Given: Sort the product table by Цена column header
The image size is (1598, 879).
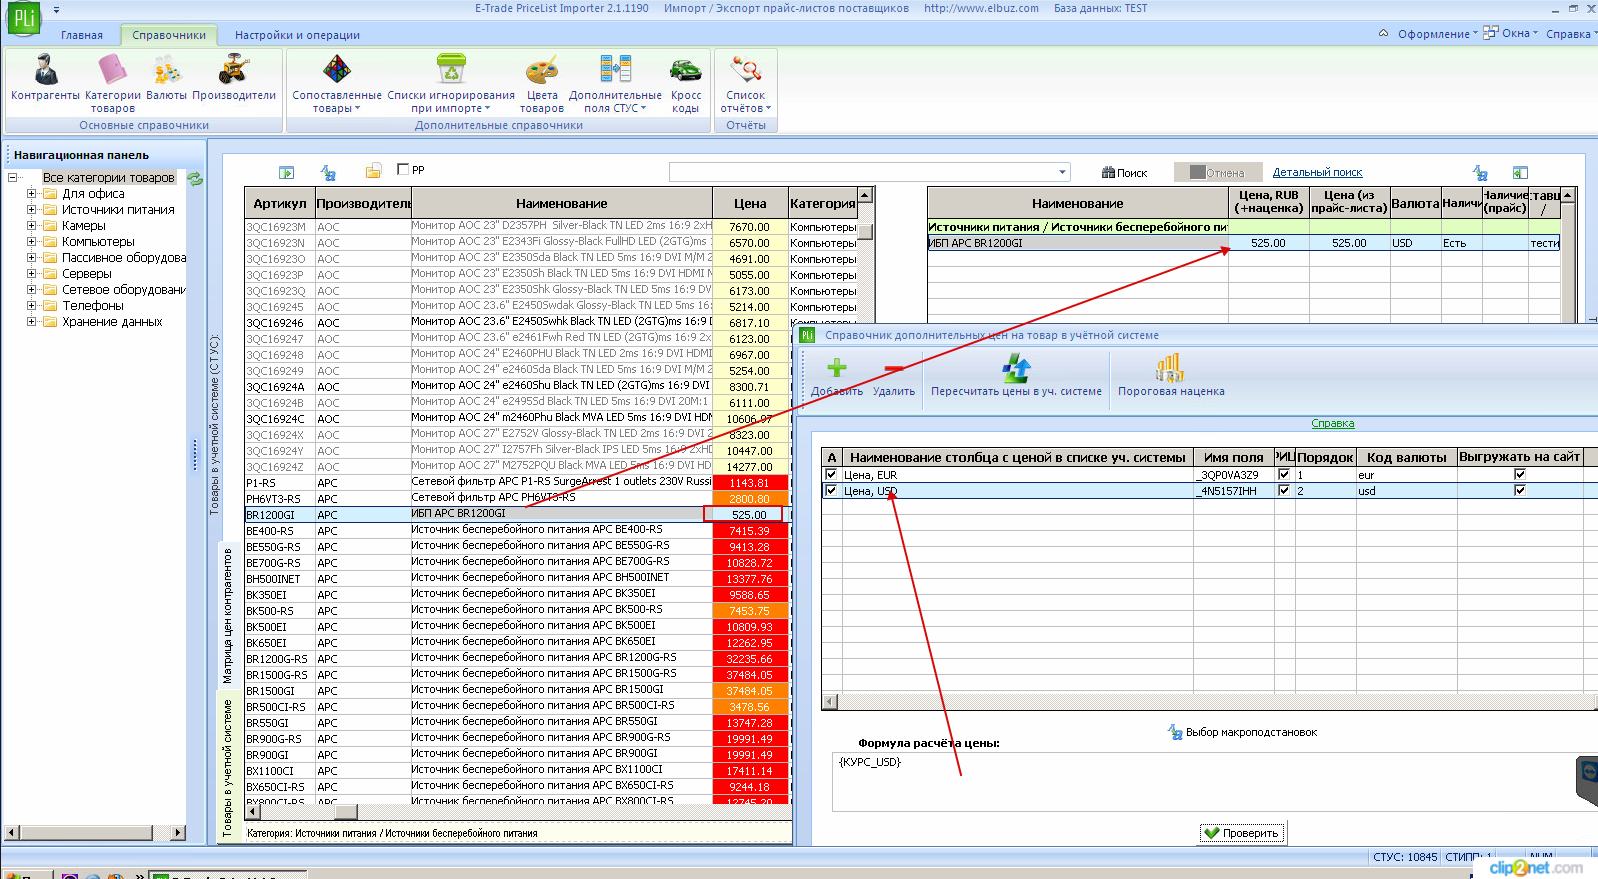Looking at the screenshot, I should pyautogui.click(x=750, y=203).
